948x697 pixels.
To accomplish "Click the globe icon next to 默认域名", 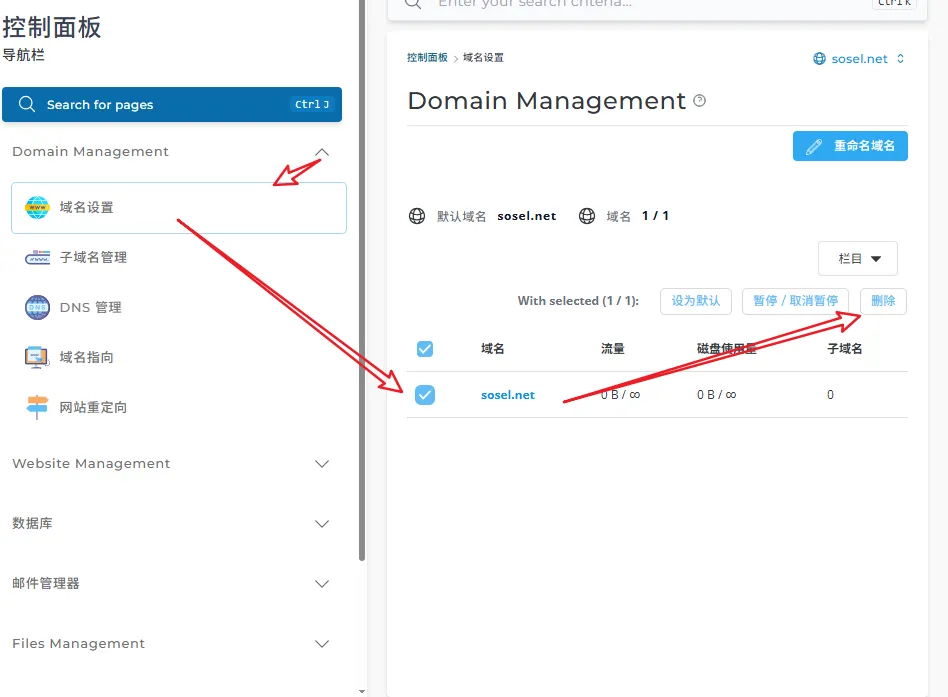I will [417, 216].
